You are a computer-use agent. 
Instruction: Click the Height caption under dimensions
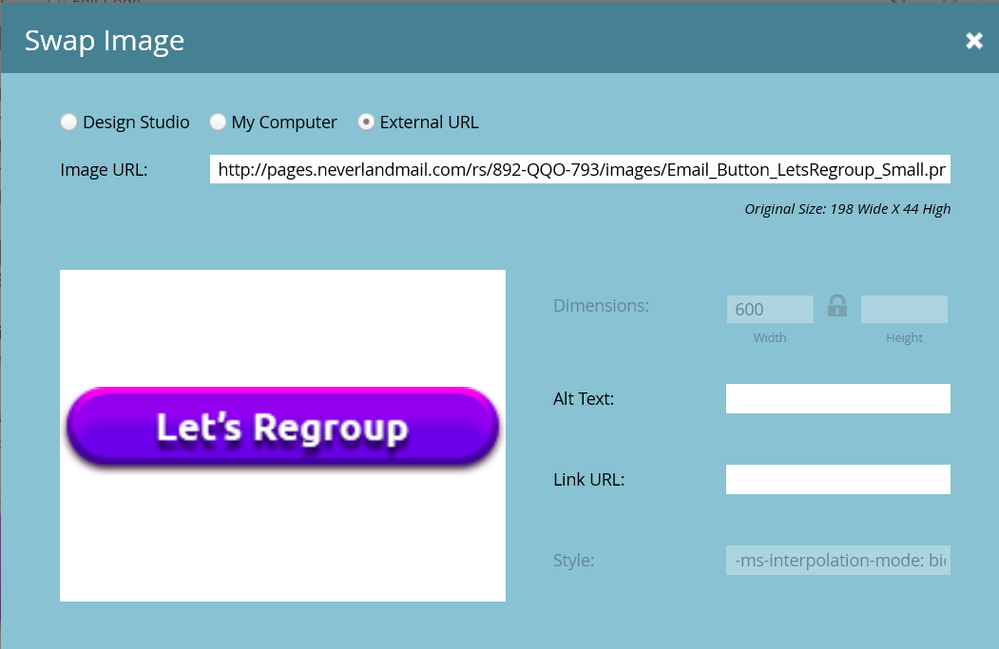pyautogui.click(x=904, y=338)
